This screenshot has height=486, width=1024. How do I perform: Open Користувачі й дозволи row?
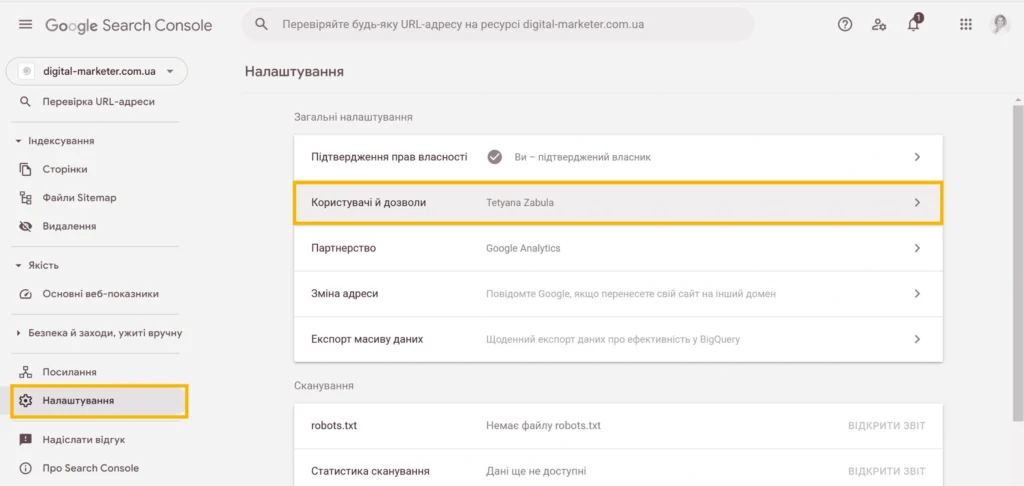[618, 203]
